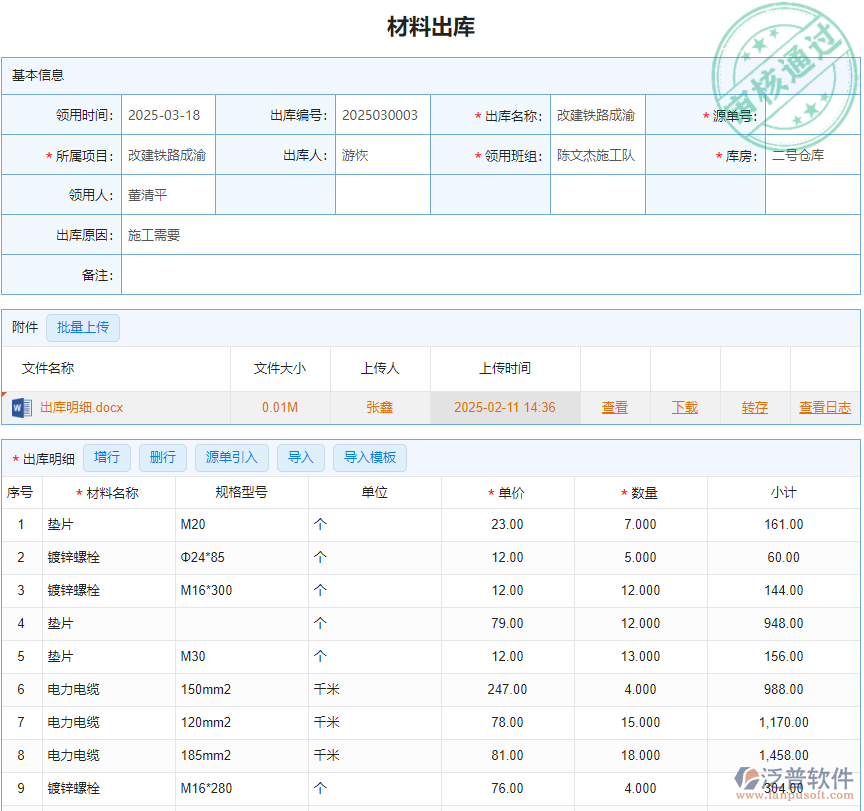Select the 领用班组 field showing 陈文杰施工队
Image resolution: width=864 pixels, height=811 pixels.
click(597, 154)
